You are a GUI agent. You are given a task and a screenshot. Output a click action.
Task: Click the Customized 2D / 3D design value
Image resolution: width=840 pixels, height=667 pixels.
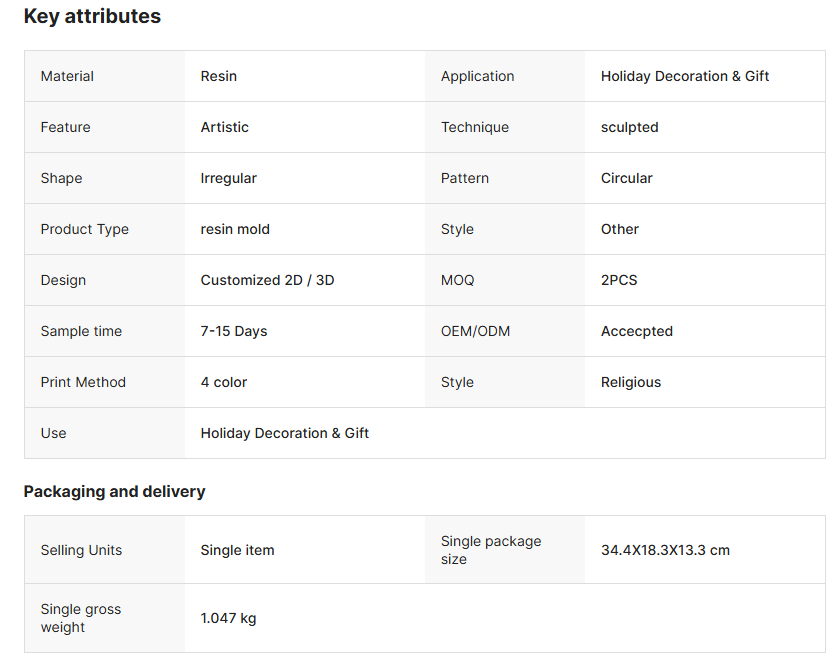click(267, 280)
